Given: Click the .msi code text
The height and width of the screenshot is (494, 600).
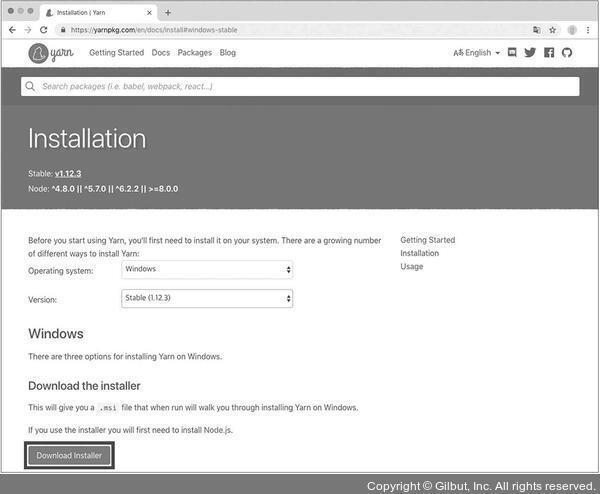Looking at the screenshot, I should pyautogui.click(x=108, y=408).
